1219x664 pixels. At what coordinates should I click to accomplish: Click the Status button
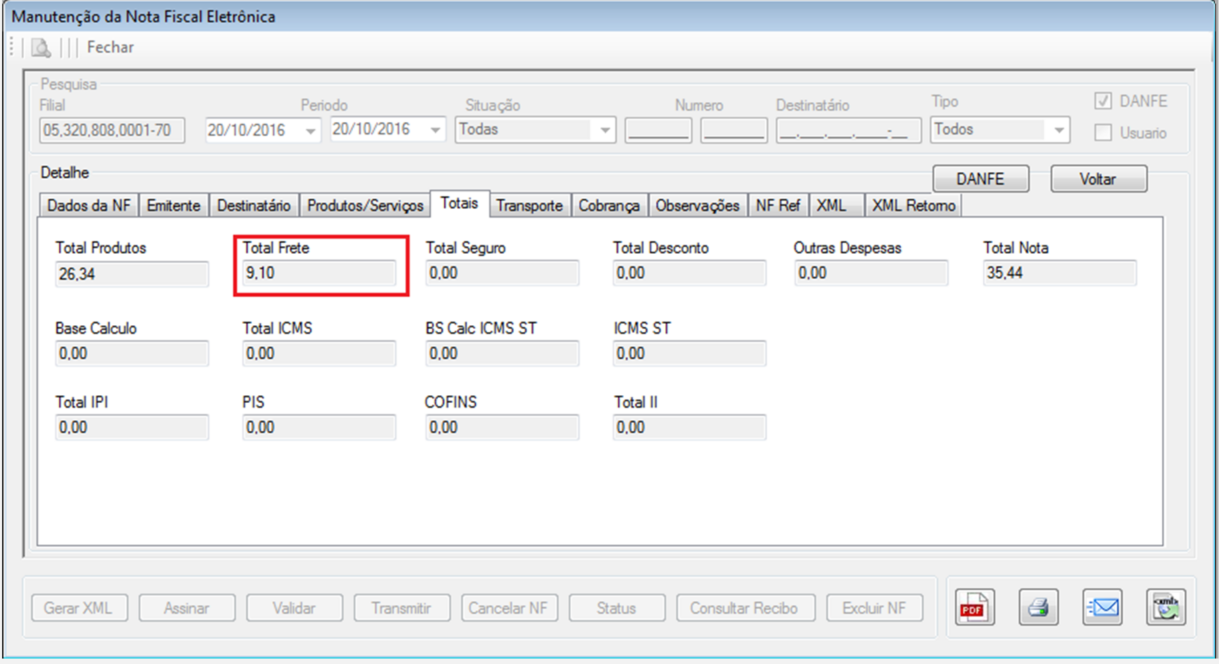point(617,608)
